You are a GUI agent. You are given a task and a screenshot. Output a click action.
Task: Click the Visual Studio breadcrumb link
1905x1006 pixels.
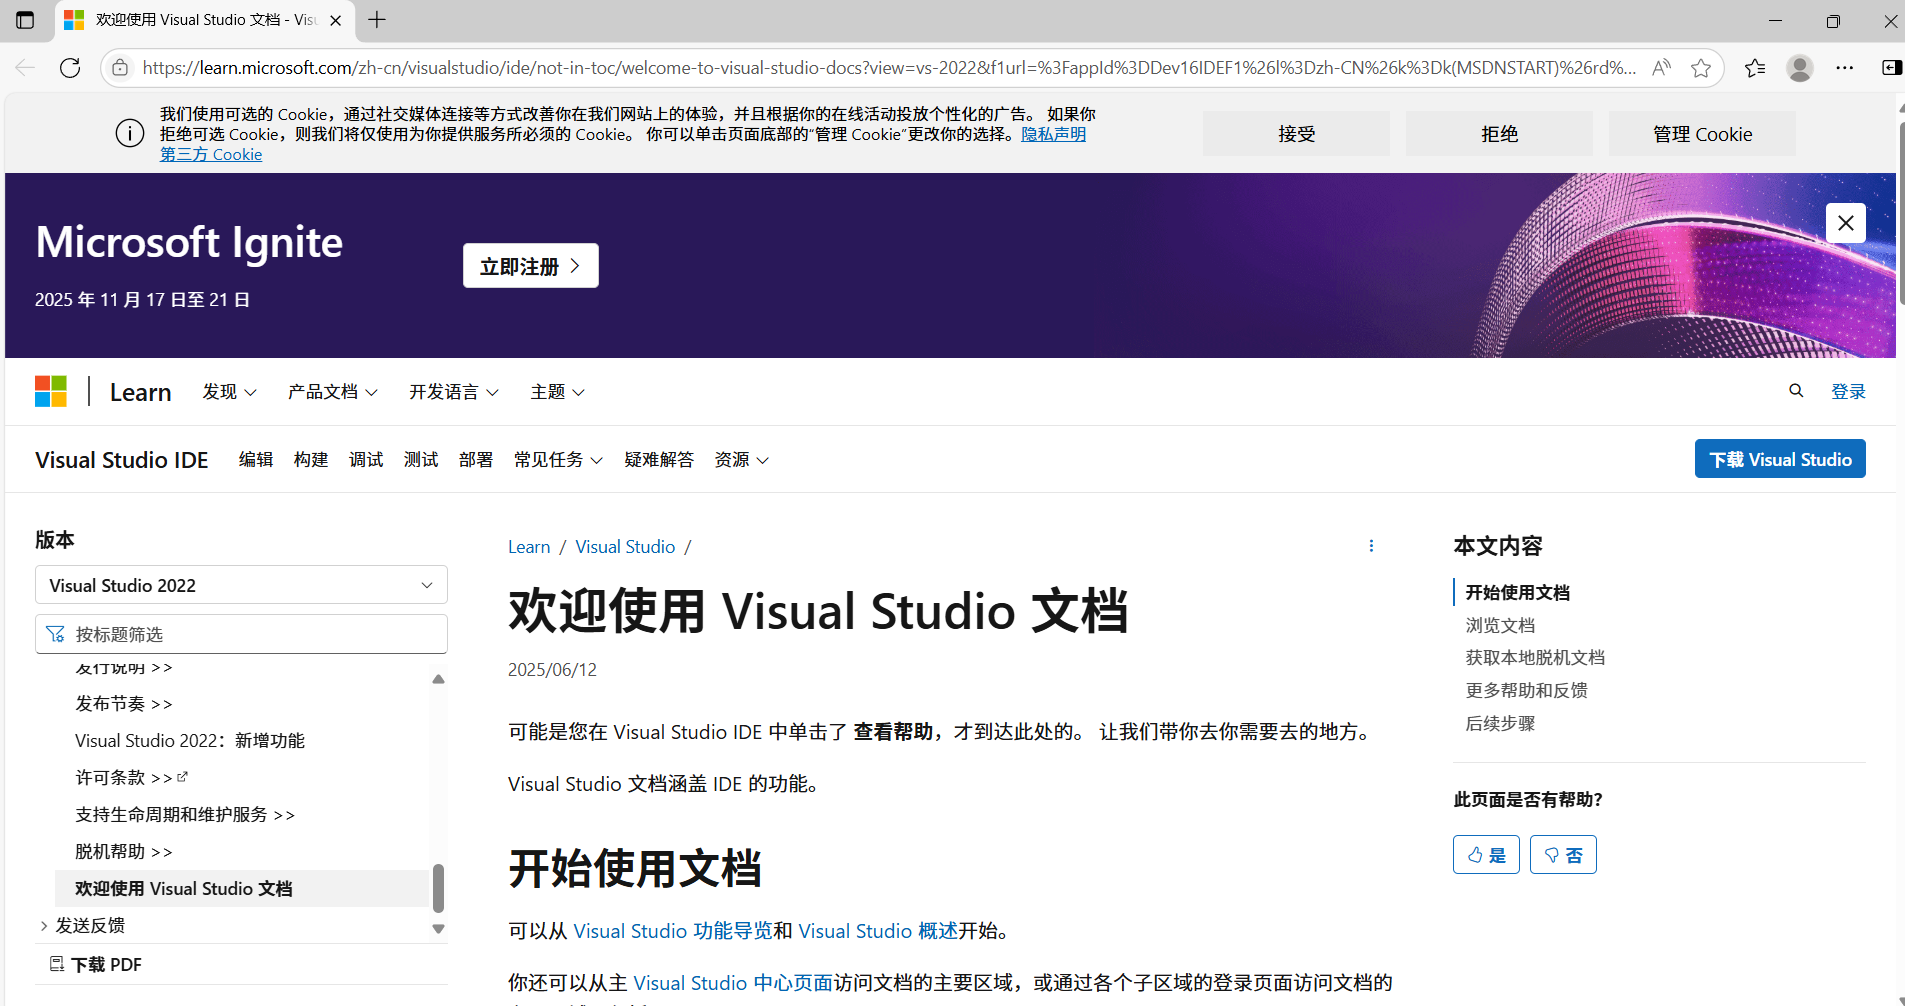[x=625, y=547]
